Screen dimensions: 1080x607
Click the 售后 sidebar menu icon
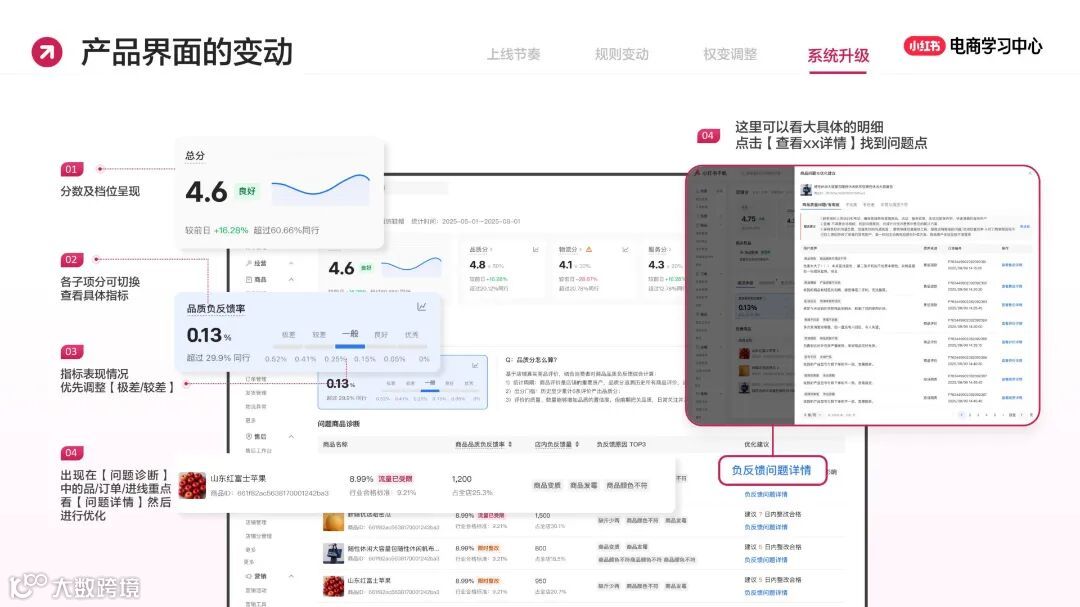(x=249, y=437)
